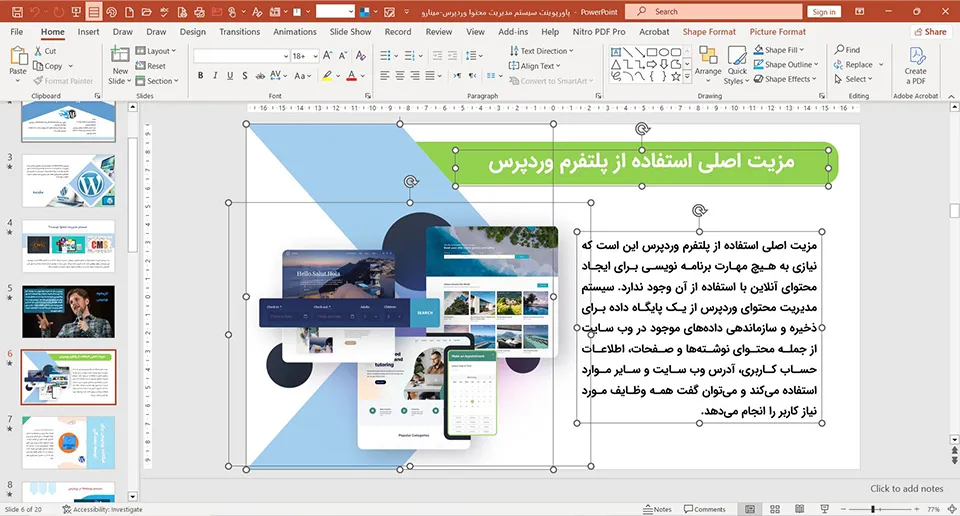Select slide 4 thumbnail
This screenshot has width=960, height=516.
tap(69, 245)
